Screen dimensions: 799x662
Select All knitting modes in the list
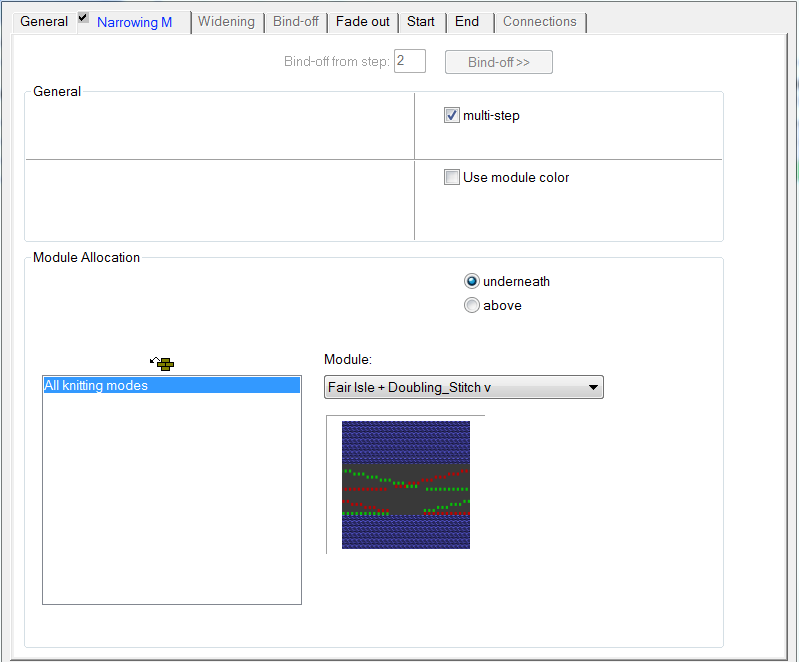click(171, 386)
